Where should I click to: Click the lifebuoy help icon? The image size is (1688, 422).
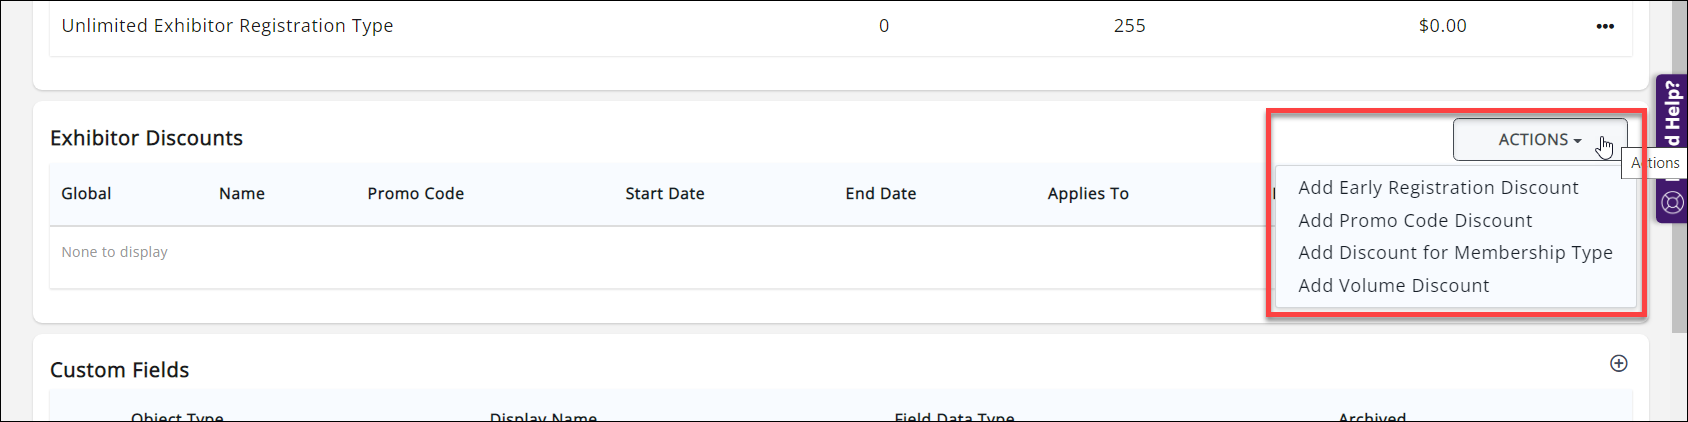pyautogui.click(x=1672, y=203)
